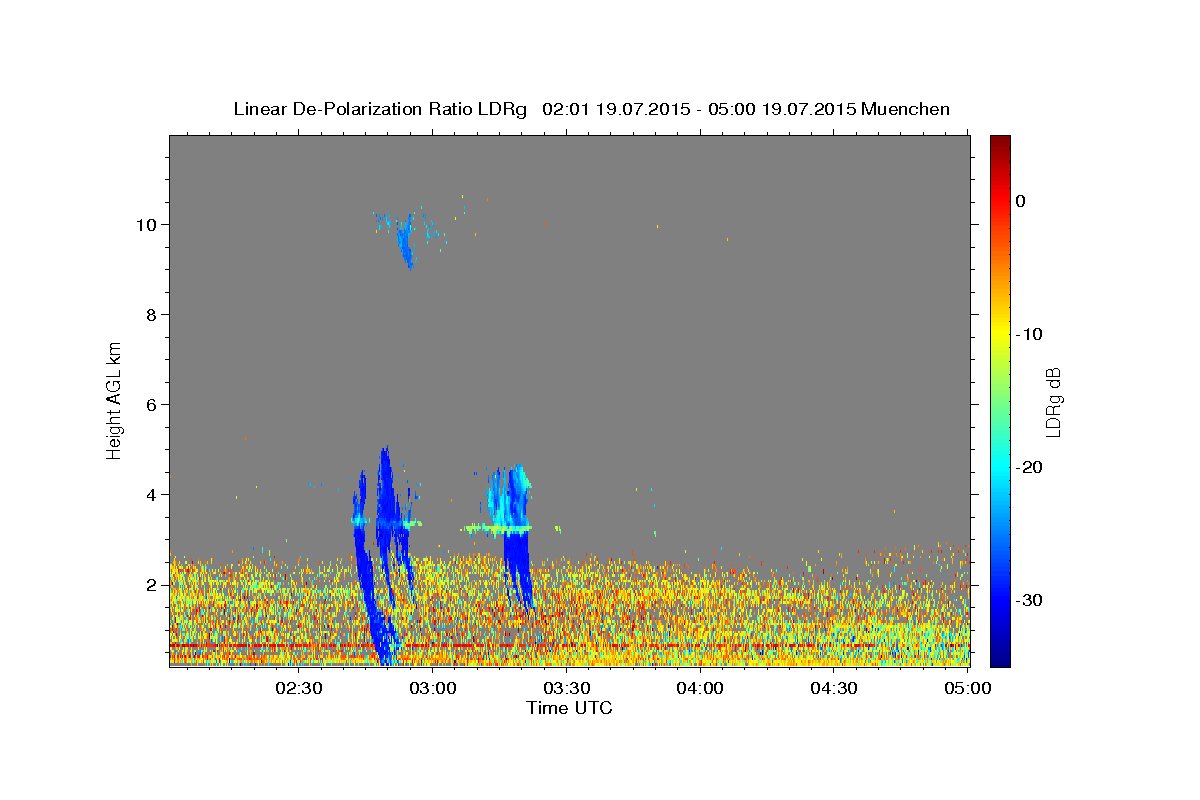This screenshot has width=1200, height=800.
Task: Click the yellow band of the colorbar
Action: (x=1000, y=330)
